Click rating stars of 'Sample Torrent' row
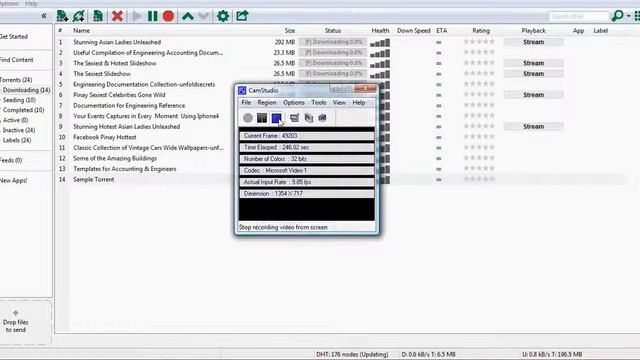The height and width of the screenshot is (360, 640). click(479, 179)
